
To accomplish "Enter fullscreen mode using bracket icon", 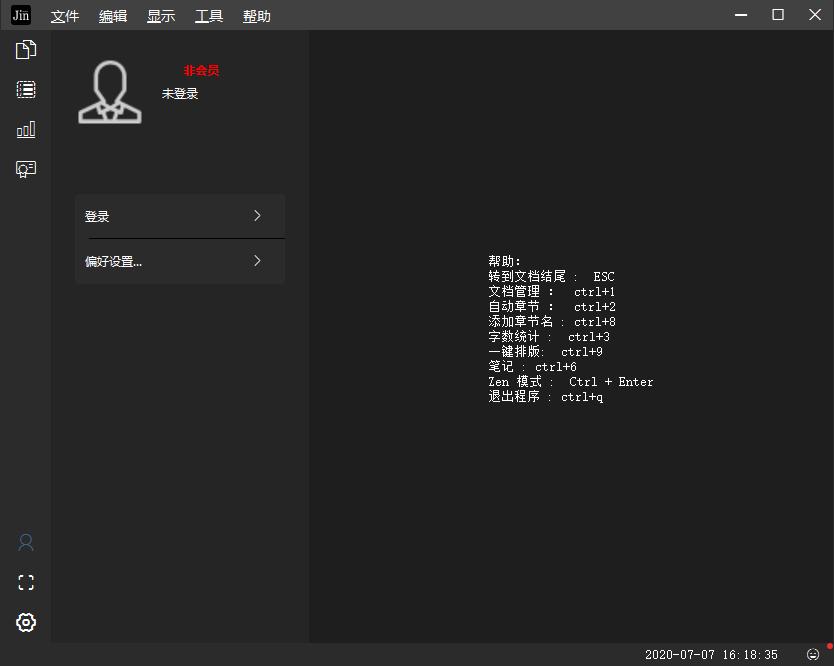I will (x=26, y=582).
